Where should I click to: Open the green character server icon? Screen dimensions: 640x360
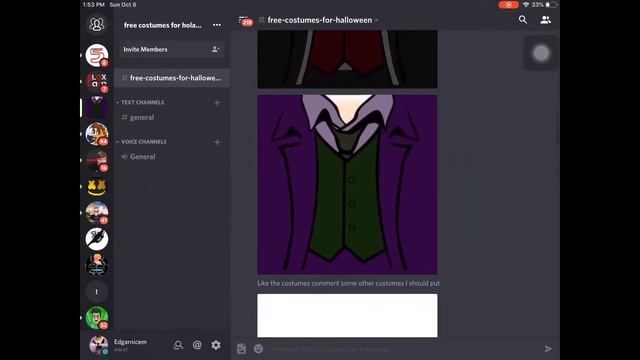(x=97, y=318)
